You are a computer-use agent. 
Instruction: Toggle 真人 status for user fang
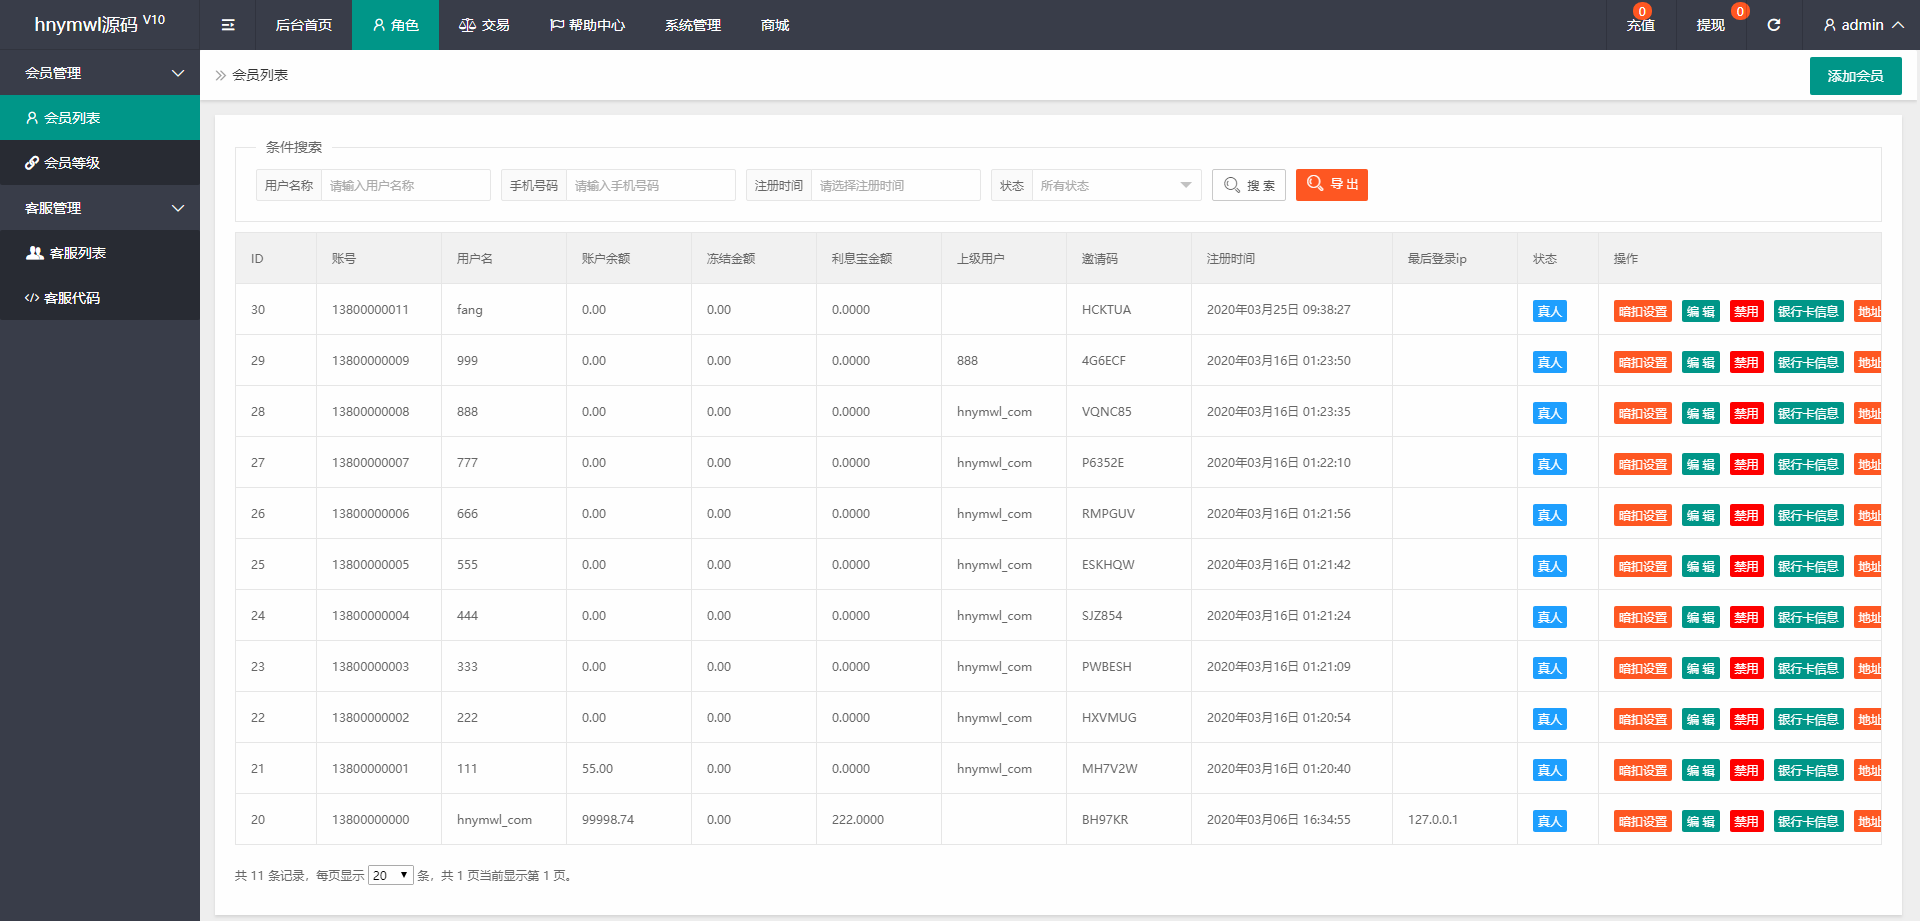[1549, 311]
